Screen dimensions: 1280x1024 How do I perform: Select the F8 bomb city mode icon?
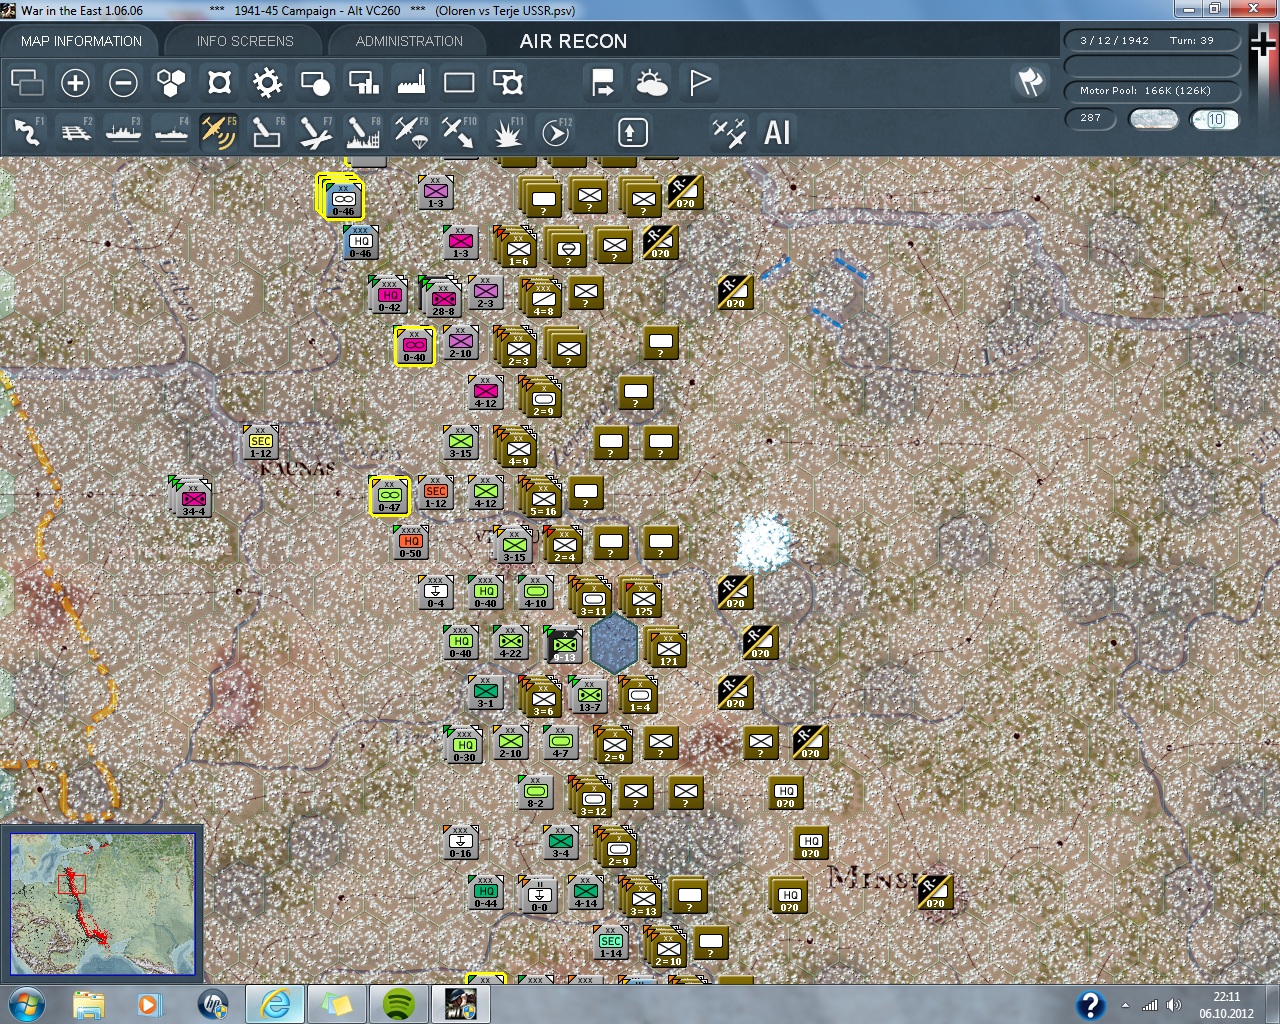[x=363, y=132]
